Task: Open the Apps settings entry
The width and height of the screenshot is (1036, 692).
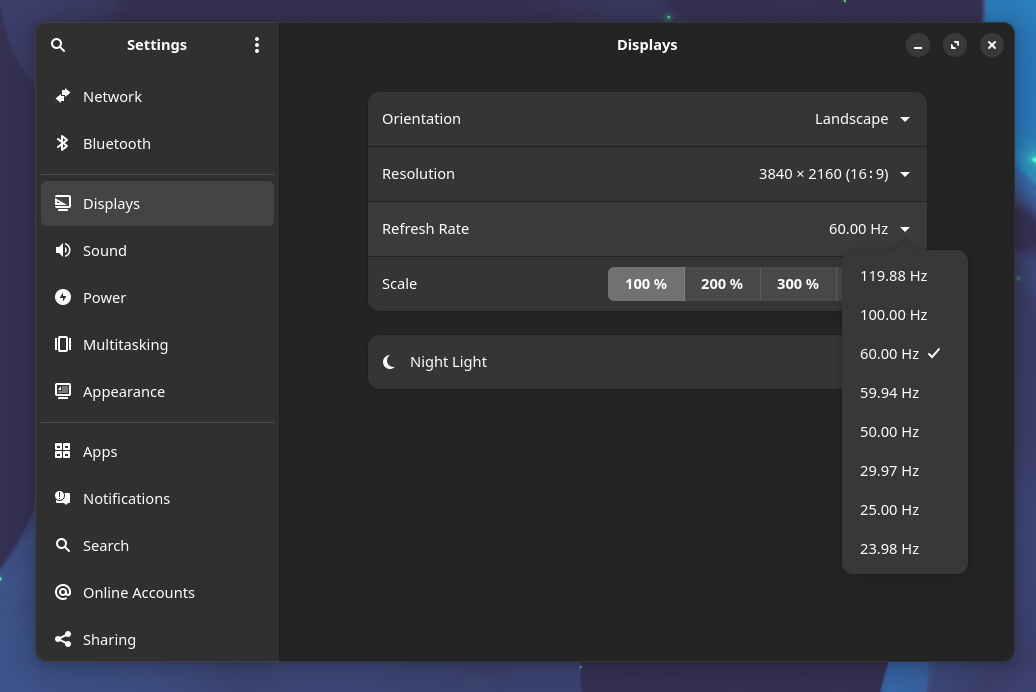Action: click(157, 451)
